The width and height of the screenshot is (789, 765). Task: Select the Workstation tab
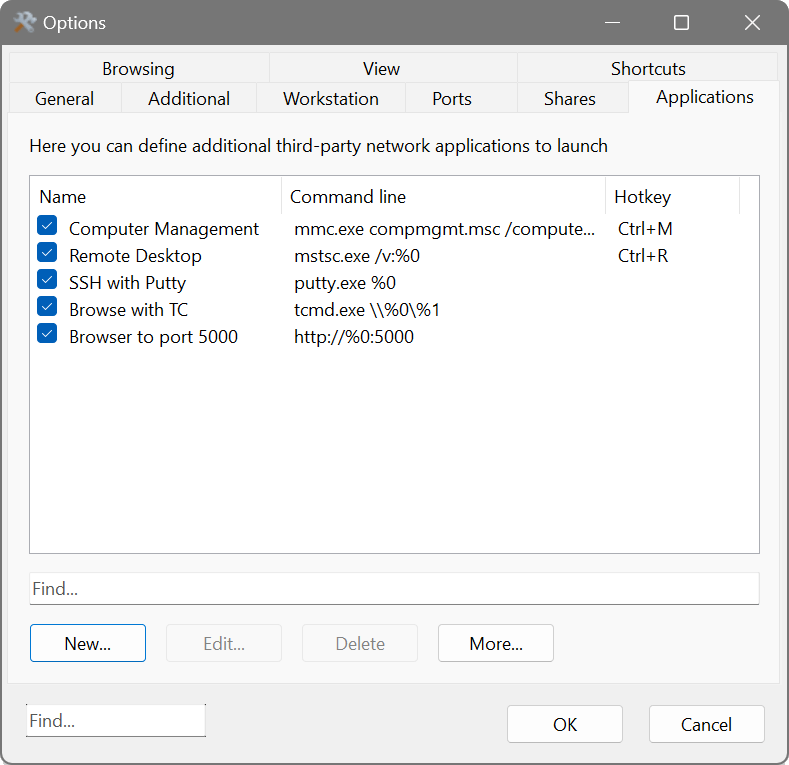coord(330,99)
